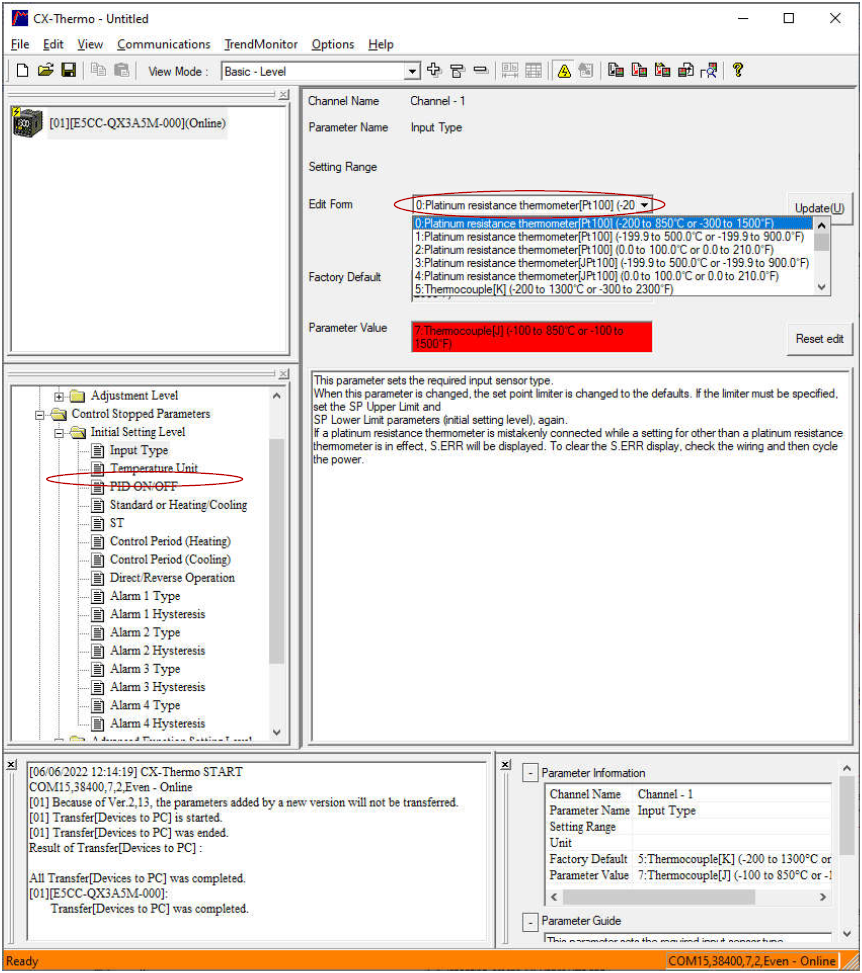Close the parameter tree panel with its X

pyautogui.click(x=284, y=374)
